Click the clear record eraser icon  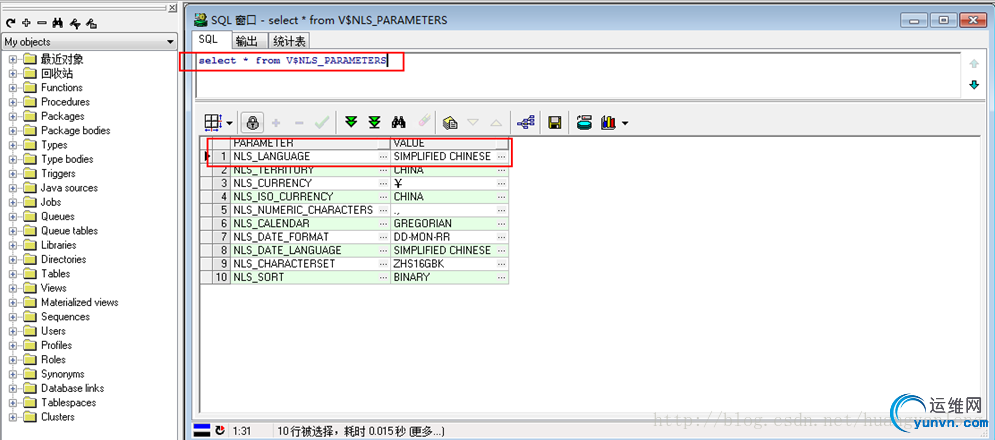424,122
